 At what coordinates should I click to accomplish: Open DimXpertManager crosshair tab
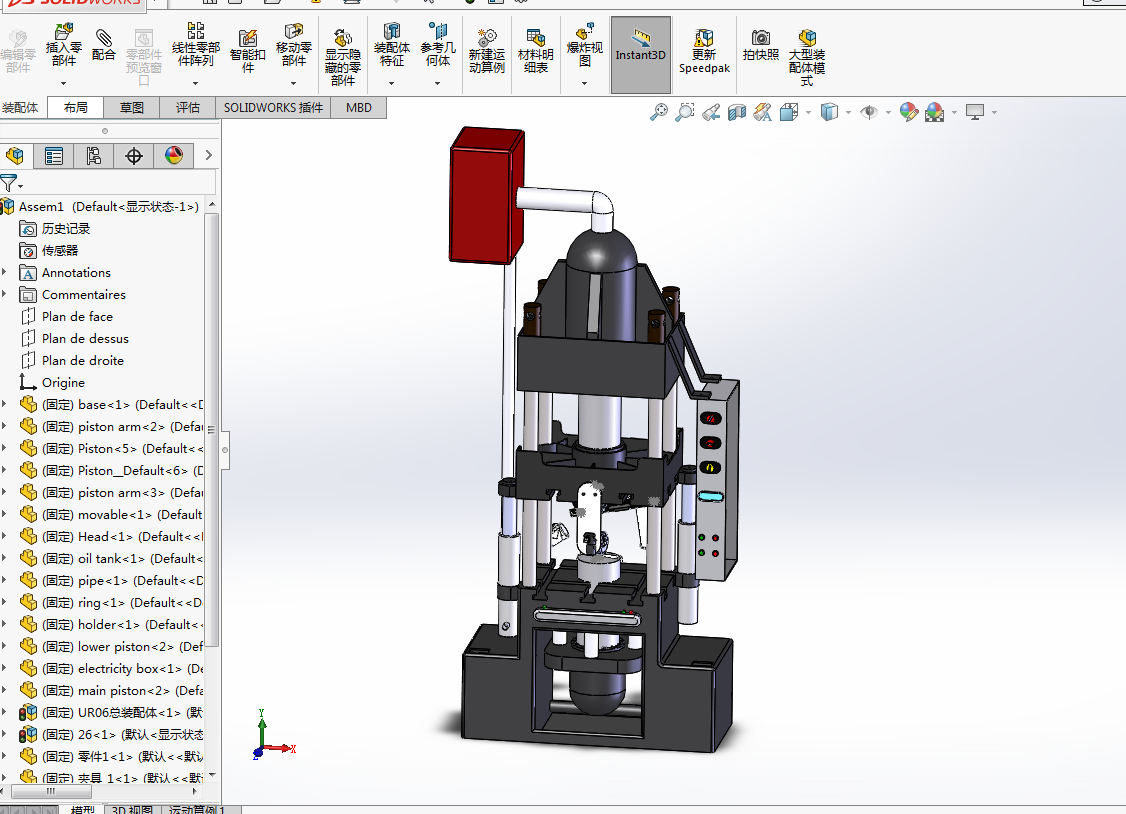pos(134,156)
